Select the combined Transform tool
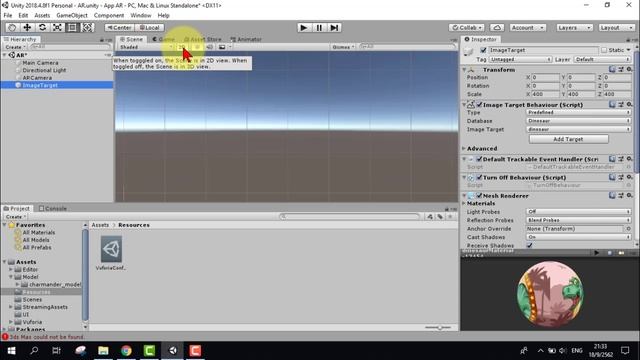The image size is (640, 360). 87,27
